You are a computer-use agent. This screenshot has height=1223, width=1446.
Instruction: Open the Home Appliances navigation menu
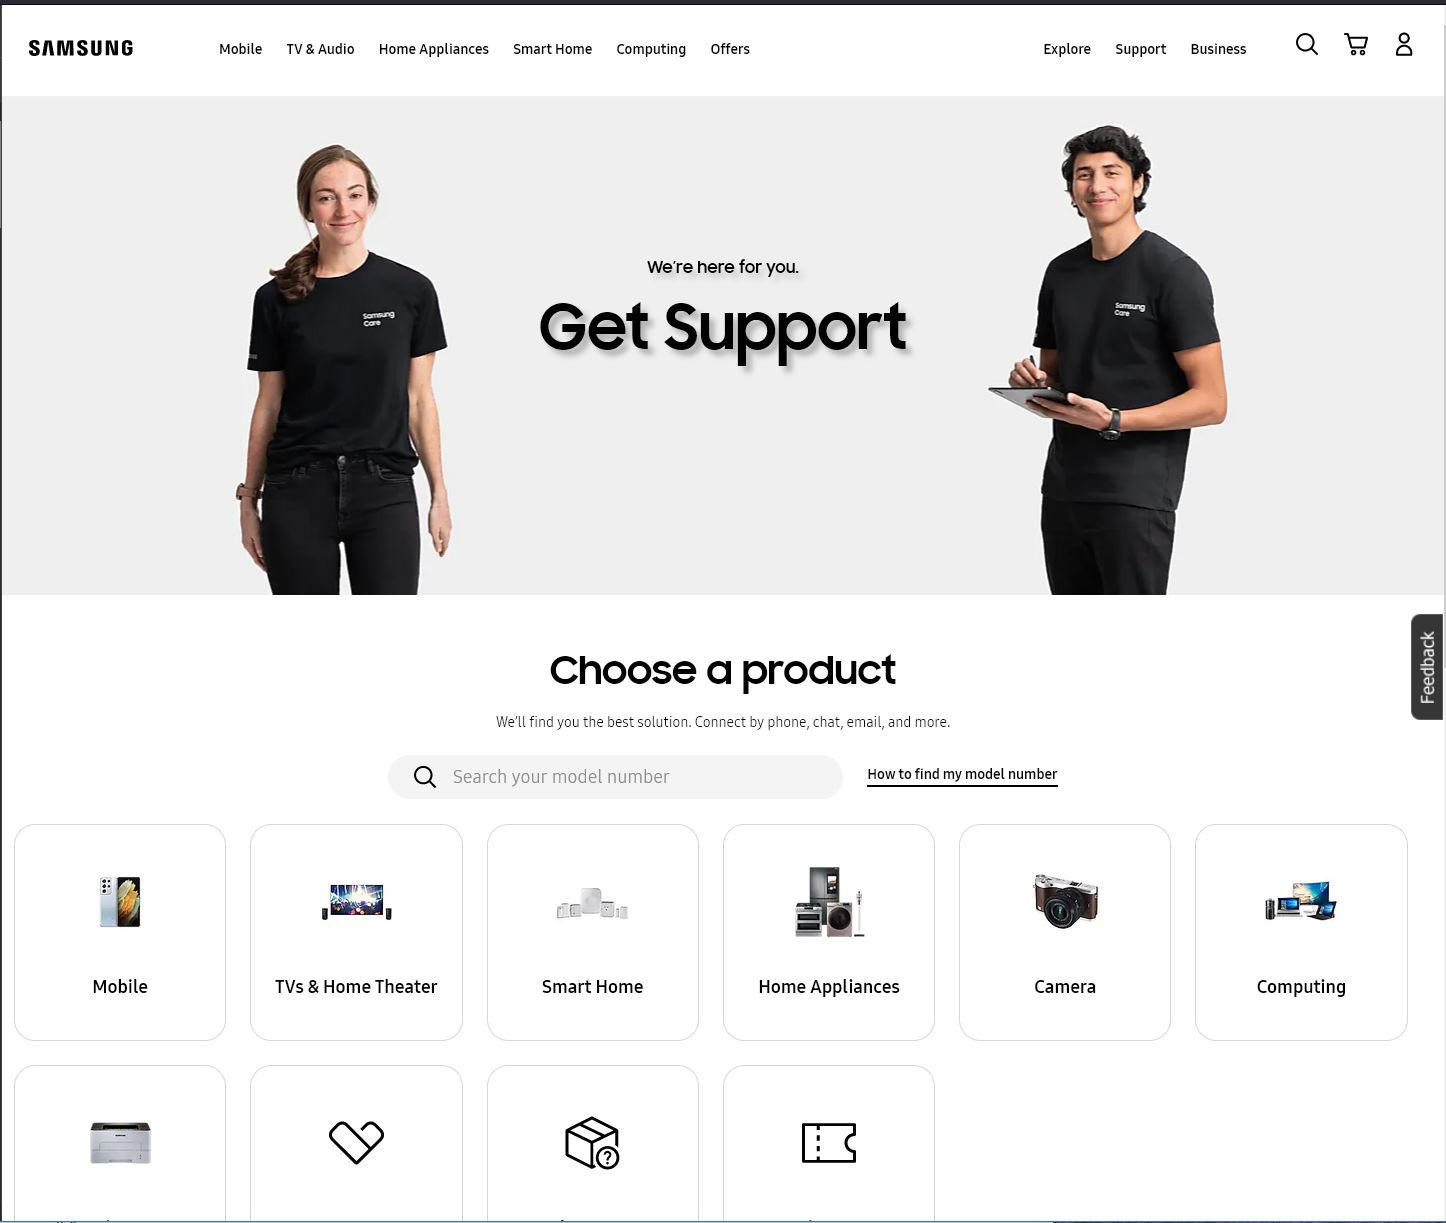(434, 49)
